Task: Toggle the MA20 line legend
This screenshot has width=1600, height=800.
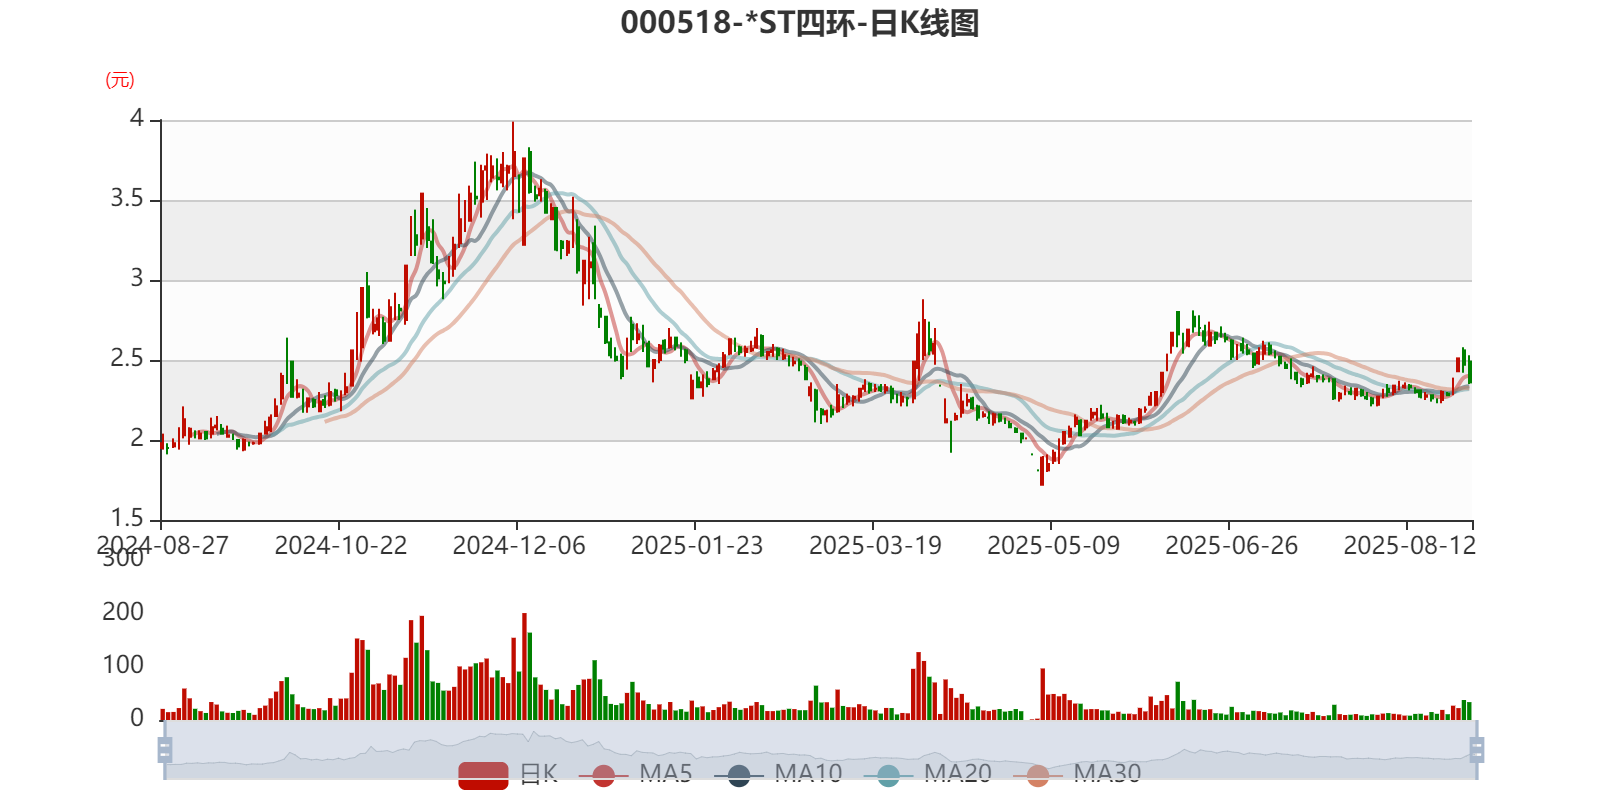Action: [927, 774]
